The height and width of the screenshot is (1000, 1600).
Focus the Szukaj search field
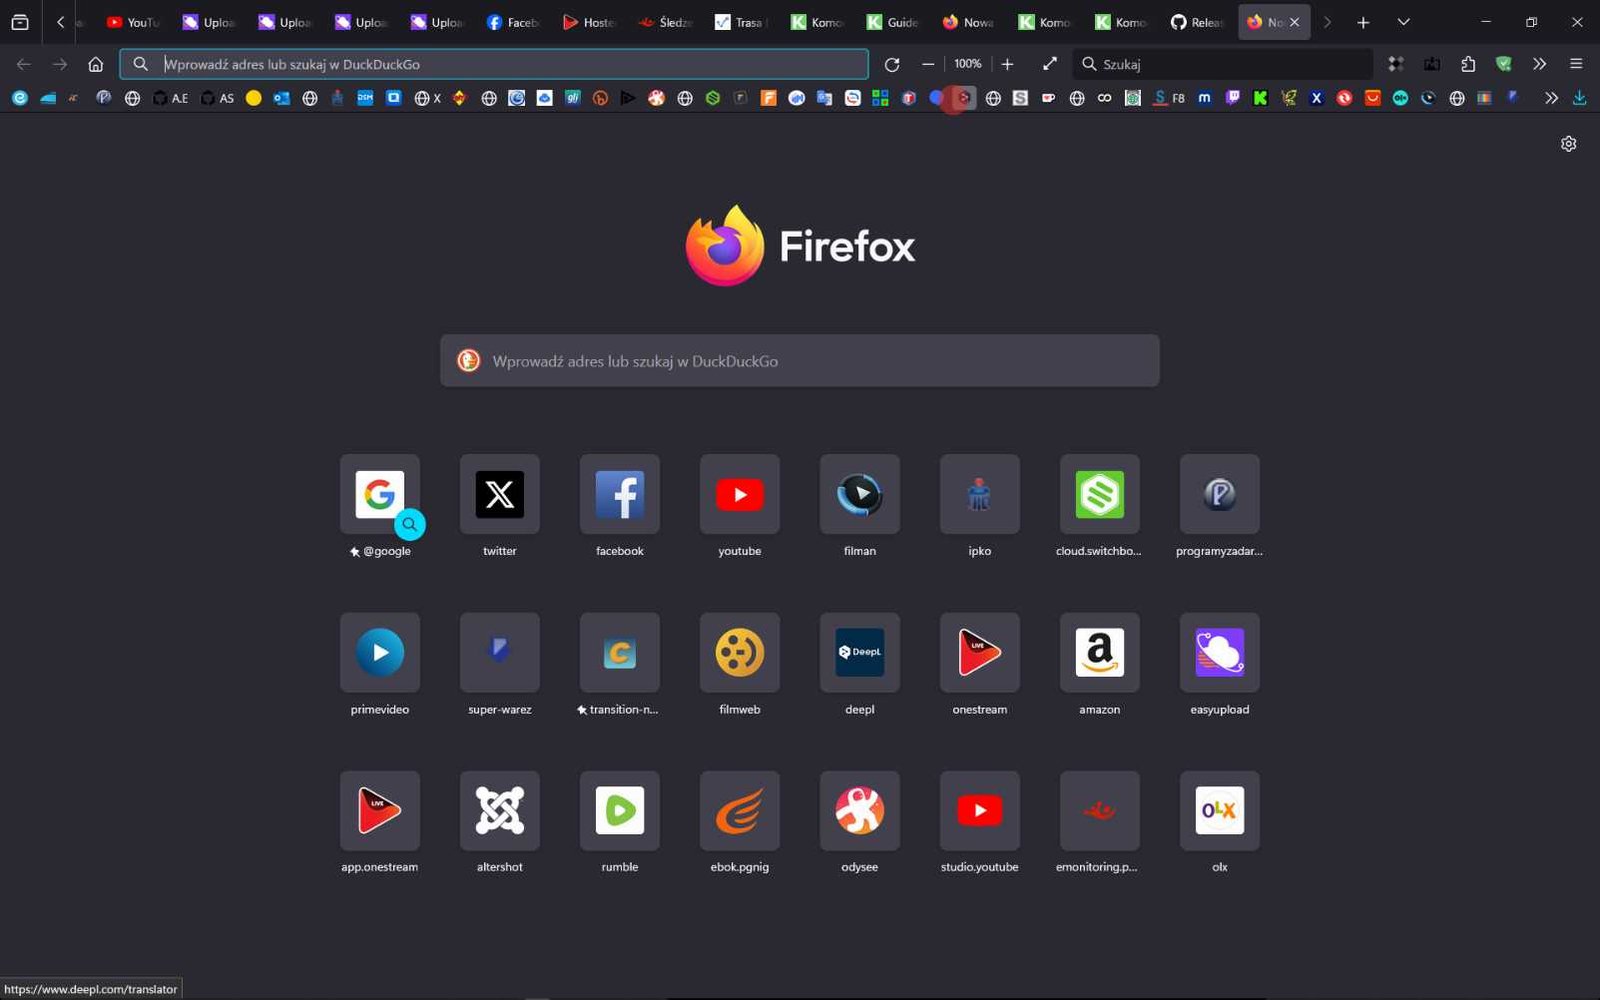point(1223,64)
